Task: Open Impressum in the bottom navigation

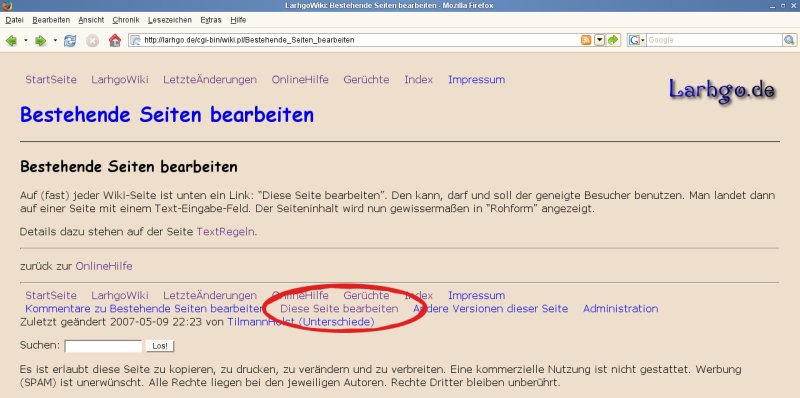Action: [x=477, y=295]
